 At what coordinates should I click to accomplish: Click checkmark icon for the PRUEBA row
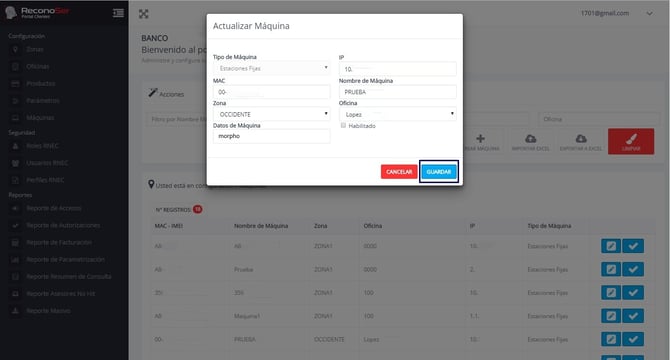pyautogui.click(x=633, y=340)
